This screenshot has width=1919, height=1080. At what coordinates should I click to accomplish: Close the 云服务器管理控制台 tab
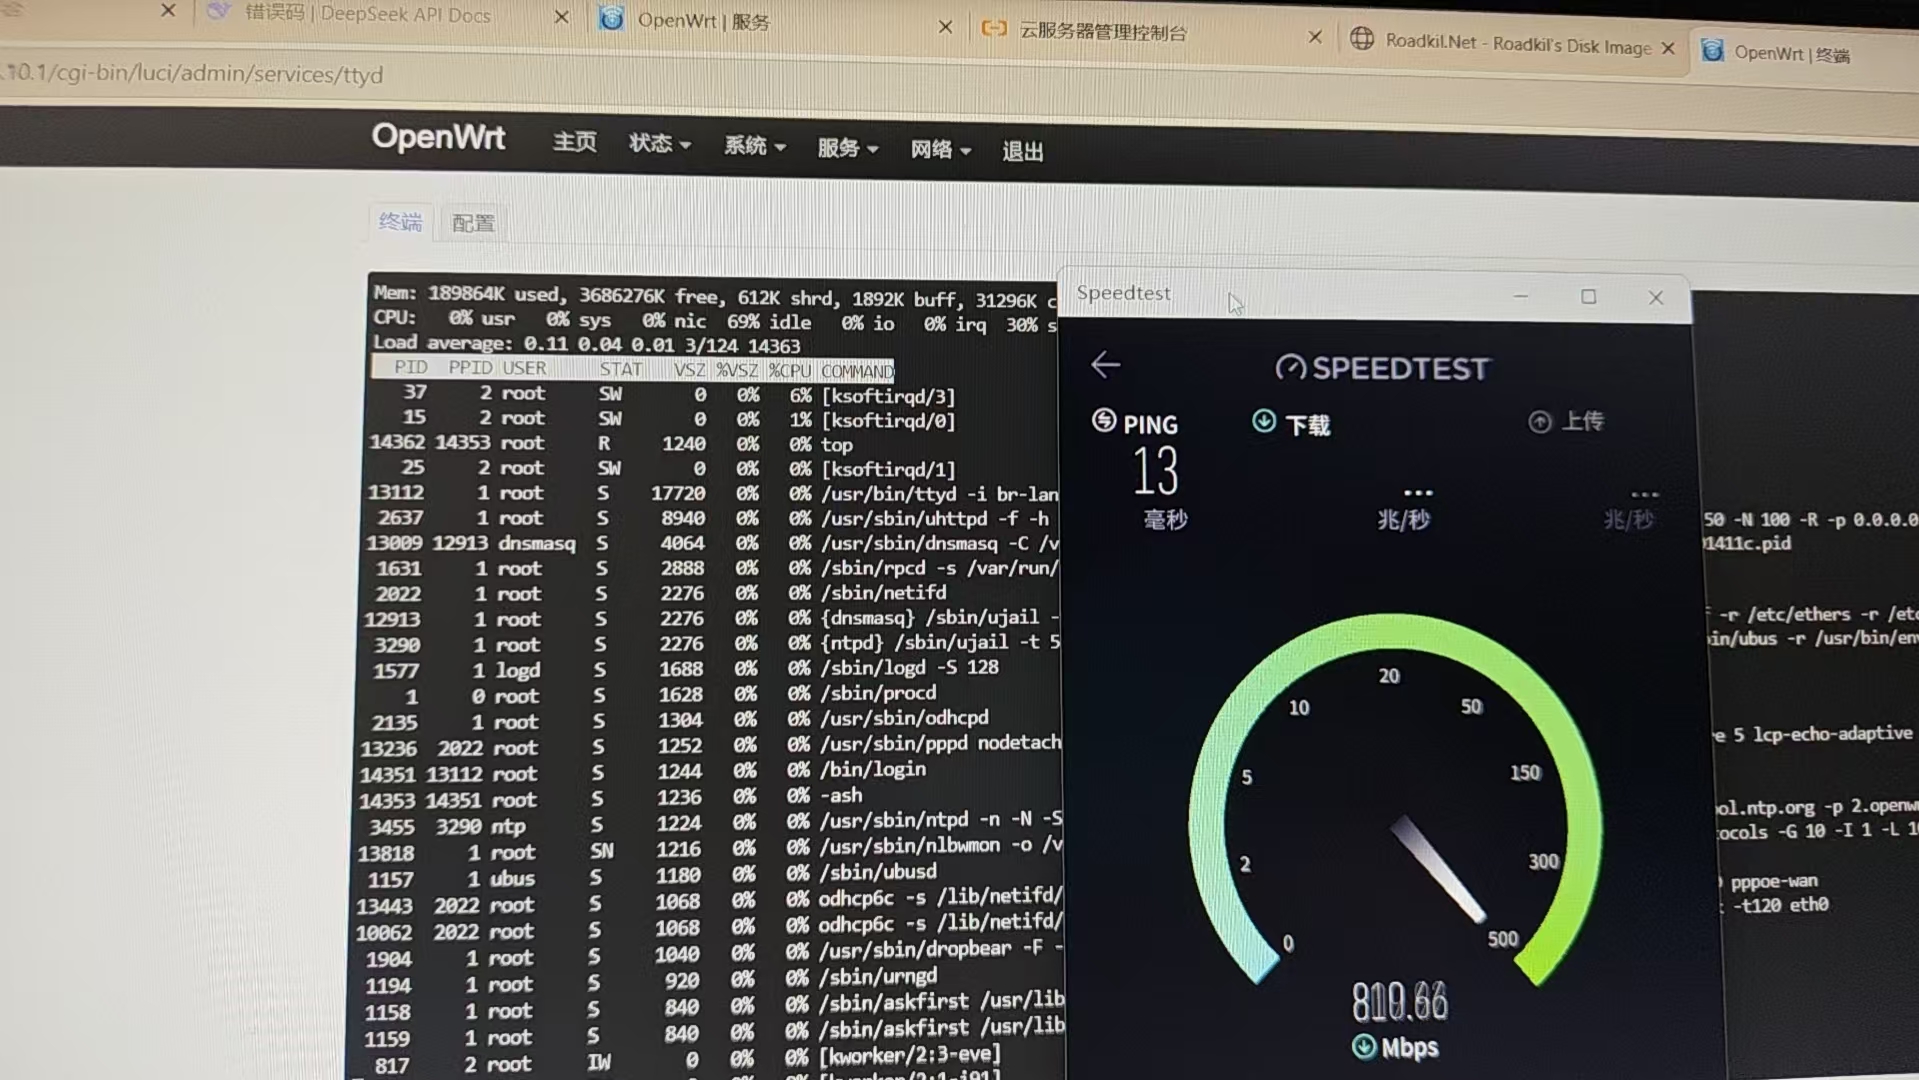1315,37
